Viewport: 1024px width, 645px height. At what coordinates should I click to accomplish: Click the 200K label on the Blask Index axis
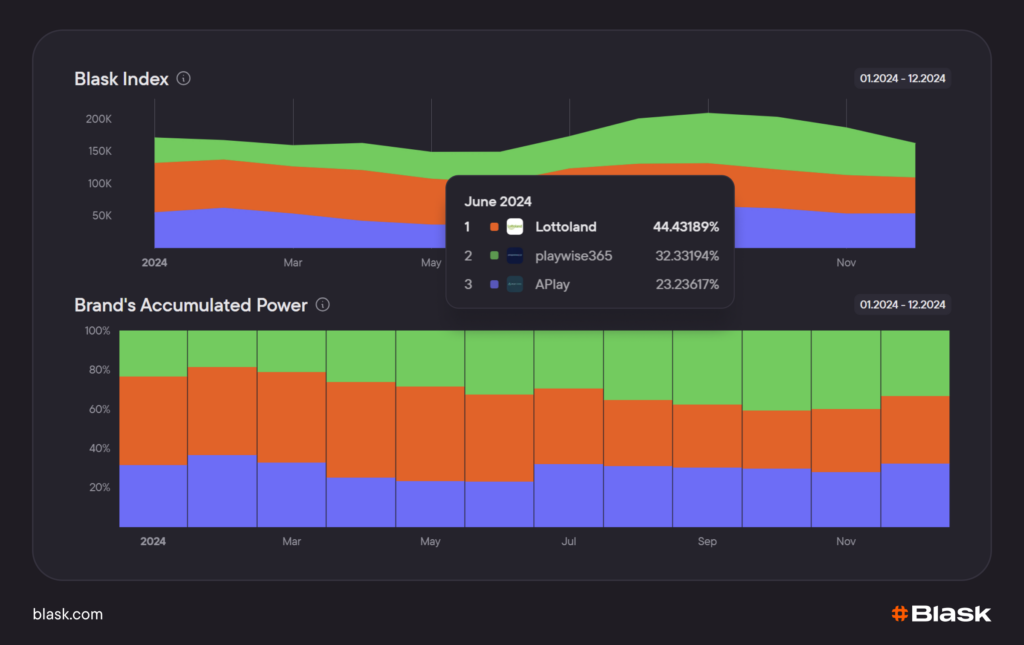(x=99, y=119)
